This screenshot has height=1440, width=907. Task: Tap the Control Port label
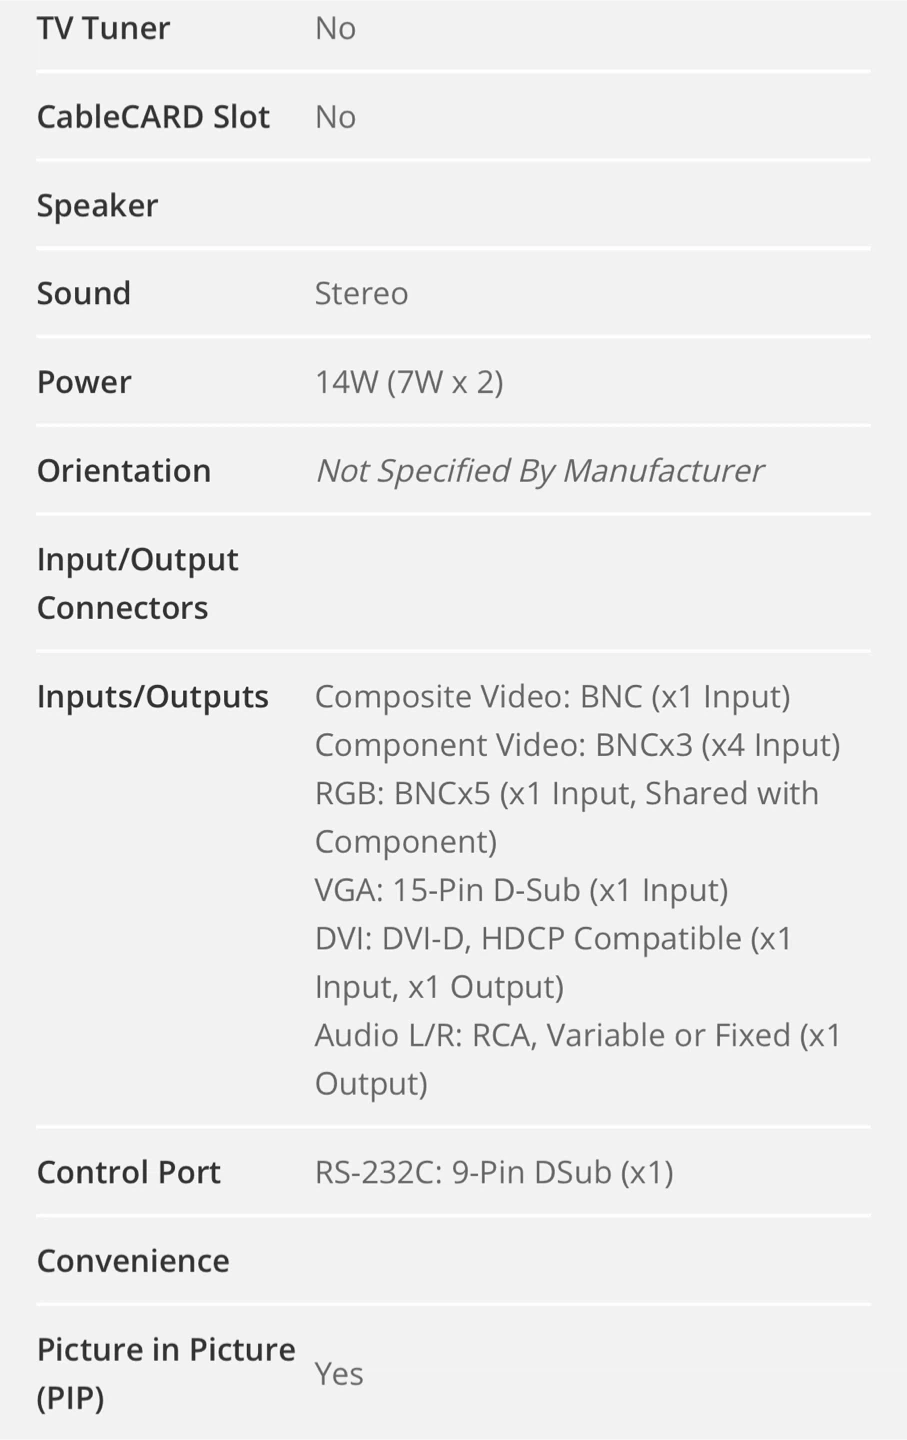[x=129, y=1172]
